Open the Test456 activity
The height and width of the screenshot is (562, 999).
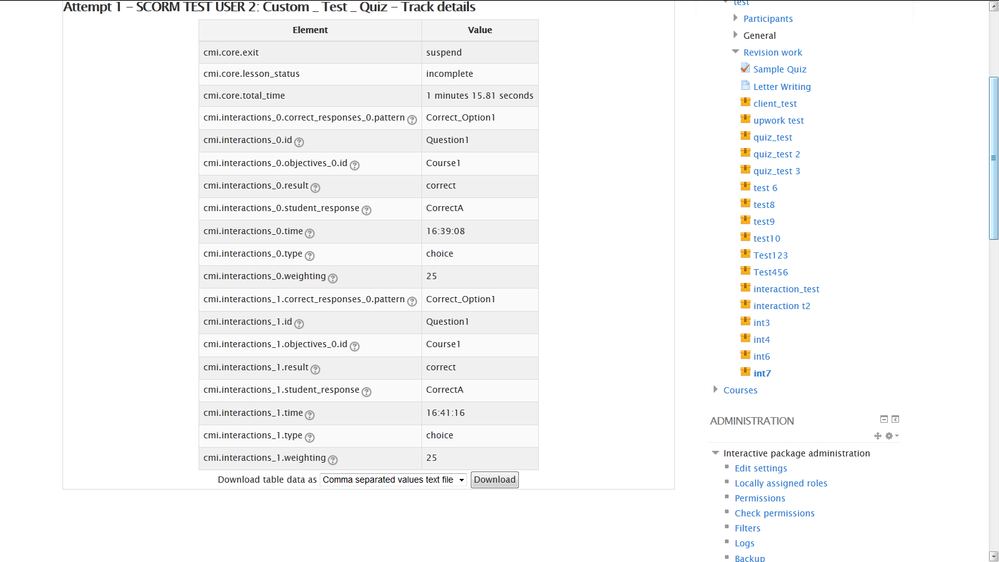coord(770,272)
